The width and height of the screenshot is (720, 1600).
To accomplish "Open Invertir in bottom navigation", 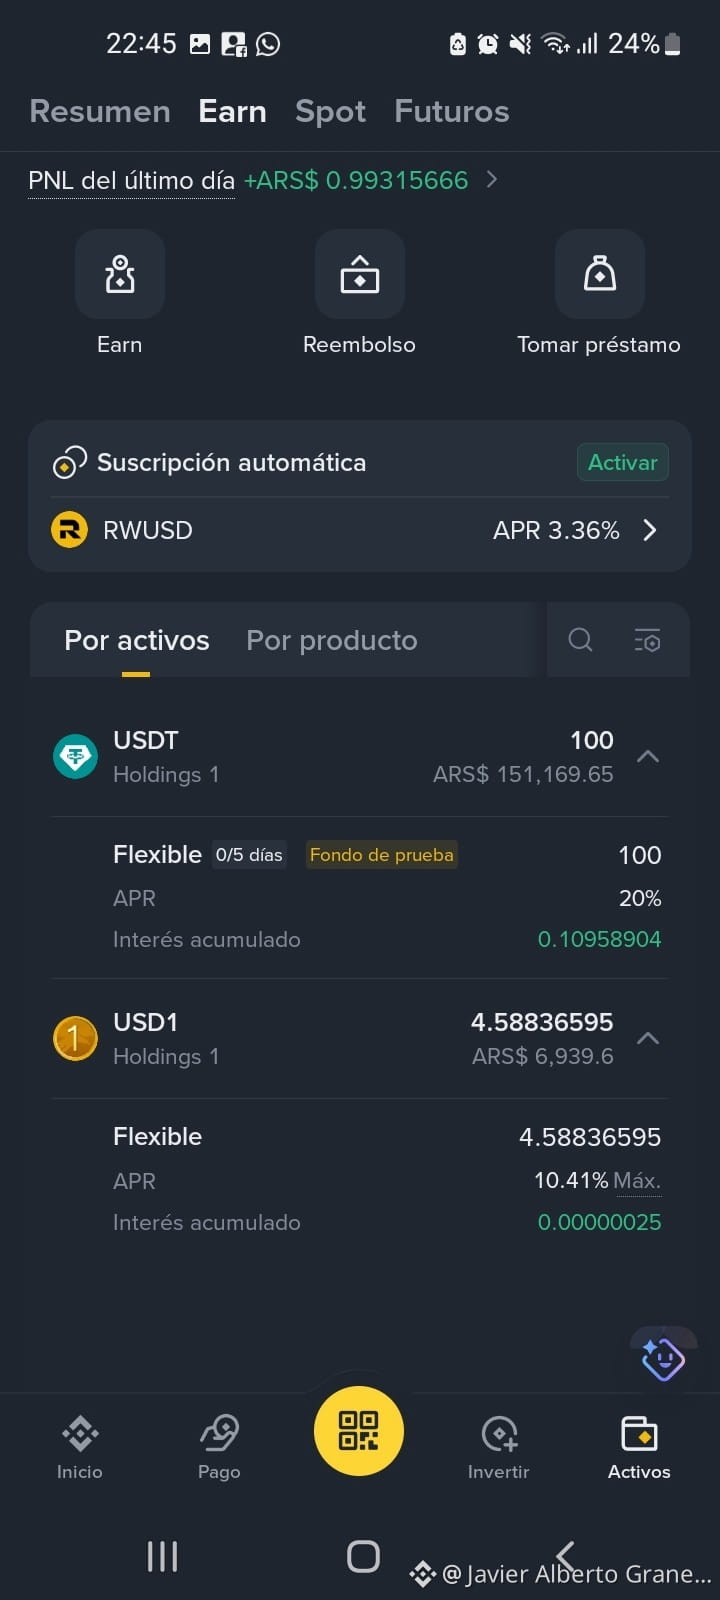I will pos(499,1447).
